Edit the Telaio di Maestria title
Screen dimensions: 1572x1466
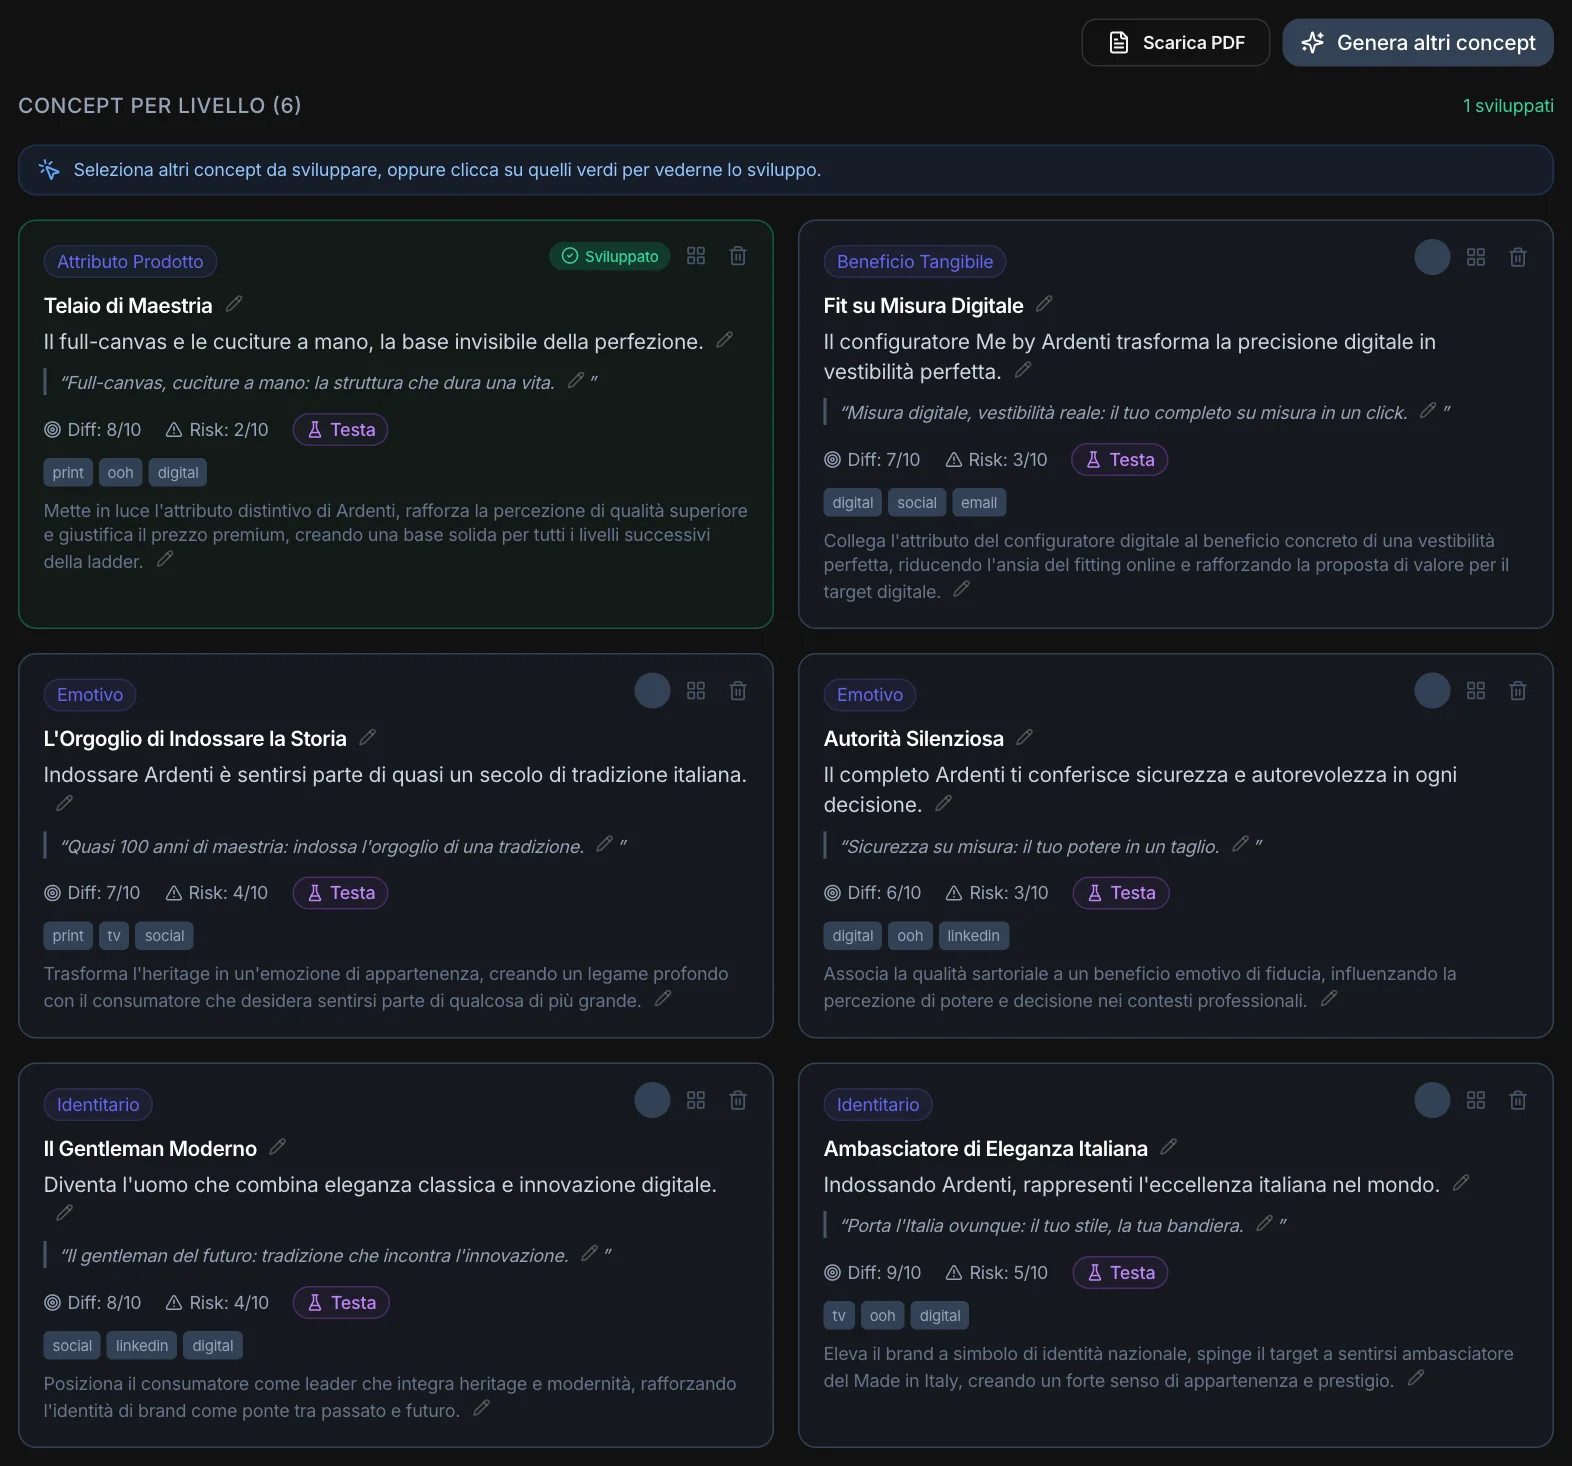click(235, 303)
